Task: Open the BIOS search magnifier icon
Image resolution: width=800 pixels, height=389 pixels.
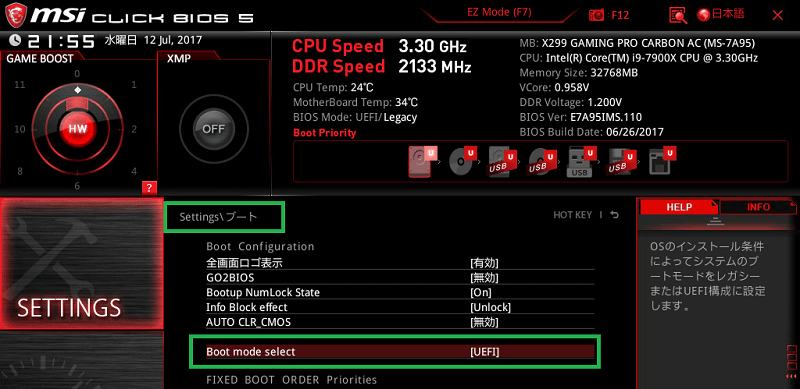Action: [678, 16]
